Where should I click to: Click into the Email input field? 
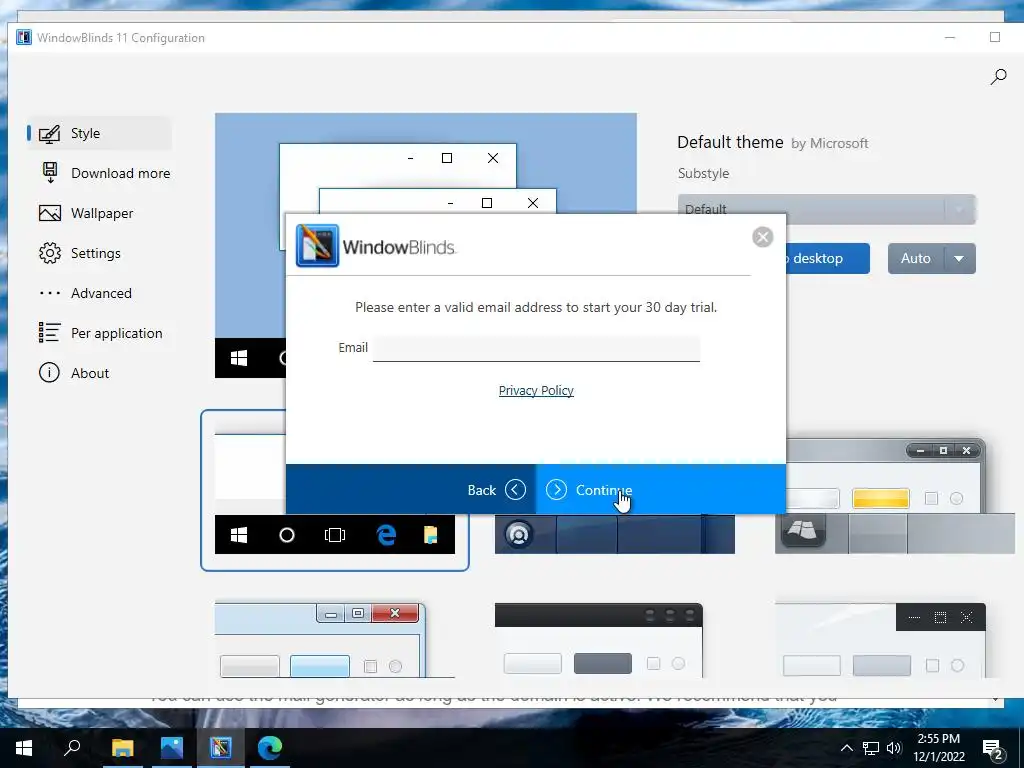(x=536, y=348)
